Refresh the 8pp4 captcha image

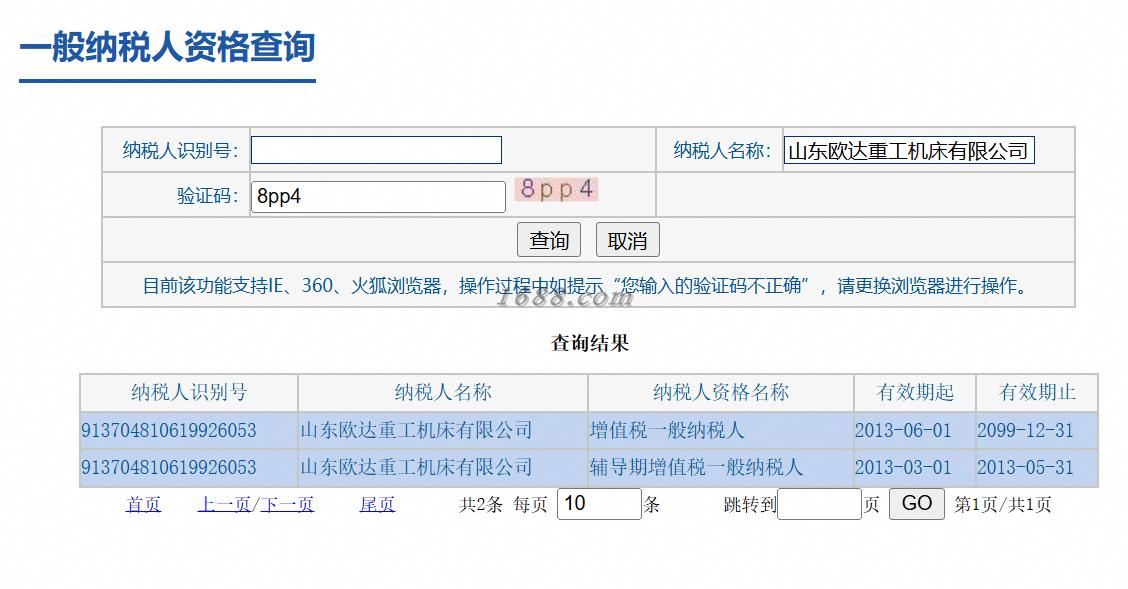click(557, 189)
